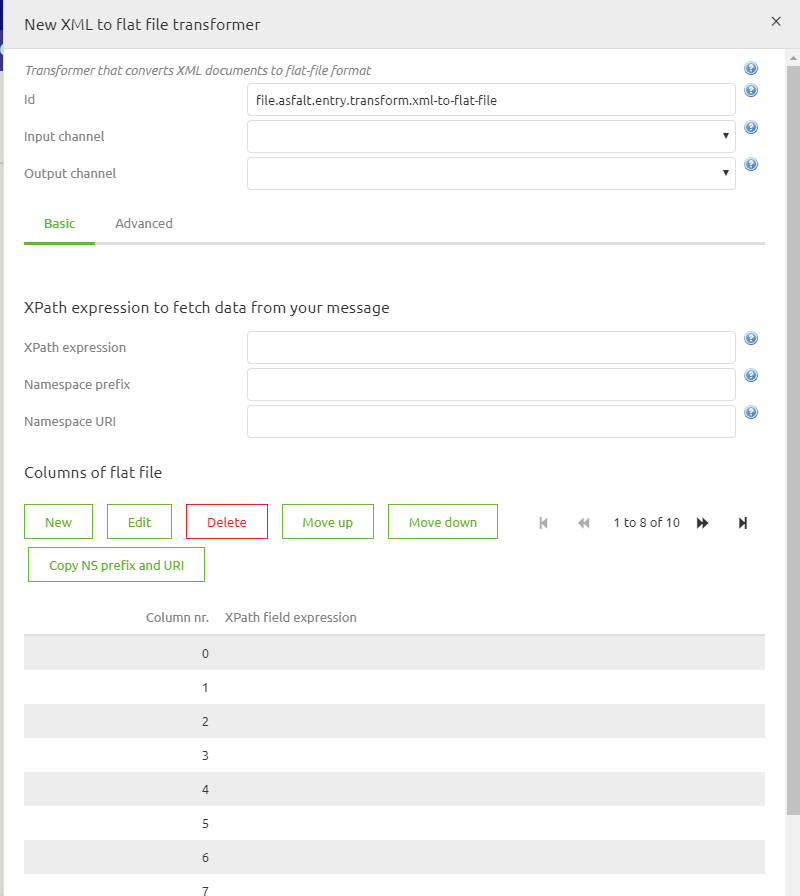
Task: Go to the next page of columns
Action: pyautogui.click(x=702, y=522)
